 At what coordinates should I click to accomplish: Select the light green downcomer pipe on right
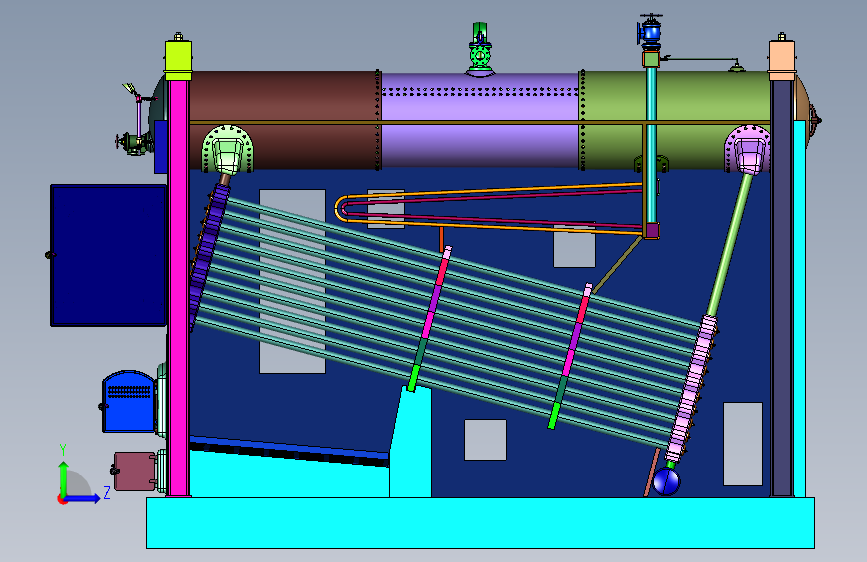pos(731,244)
